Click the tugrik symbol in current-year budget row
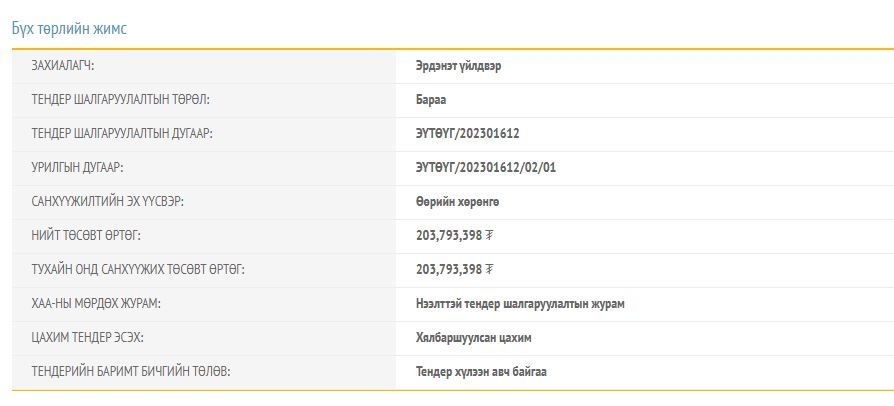The width and height of the screenshot is (894, 406). (x=490, y=270)
